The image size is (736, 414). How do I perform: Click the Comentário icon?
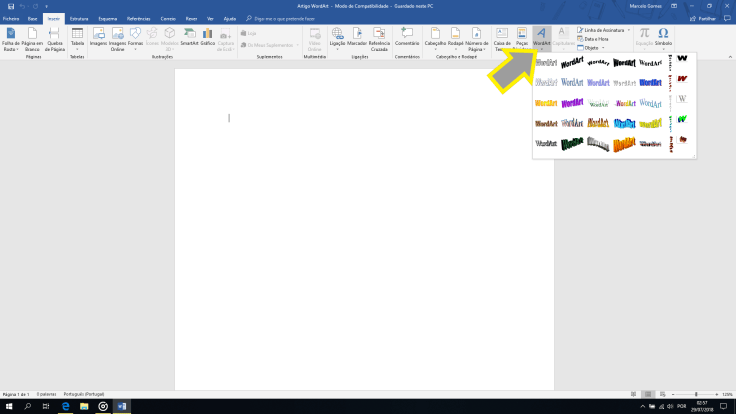pyautogui.click(x=407, y=38)
